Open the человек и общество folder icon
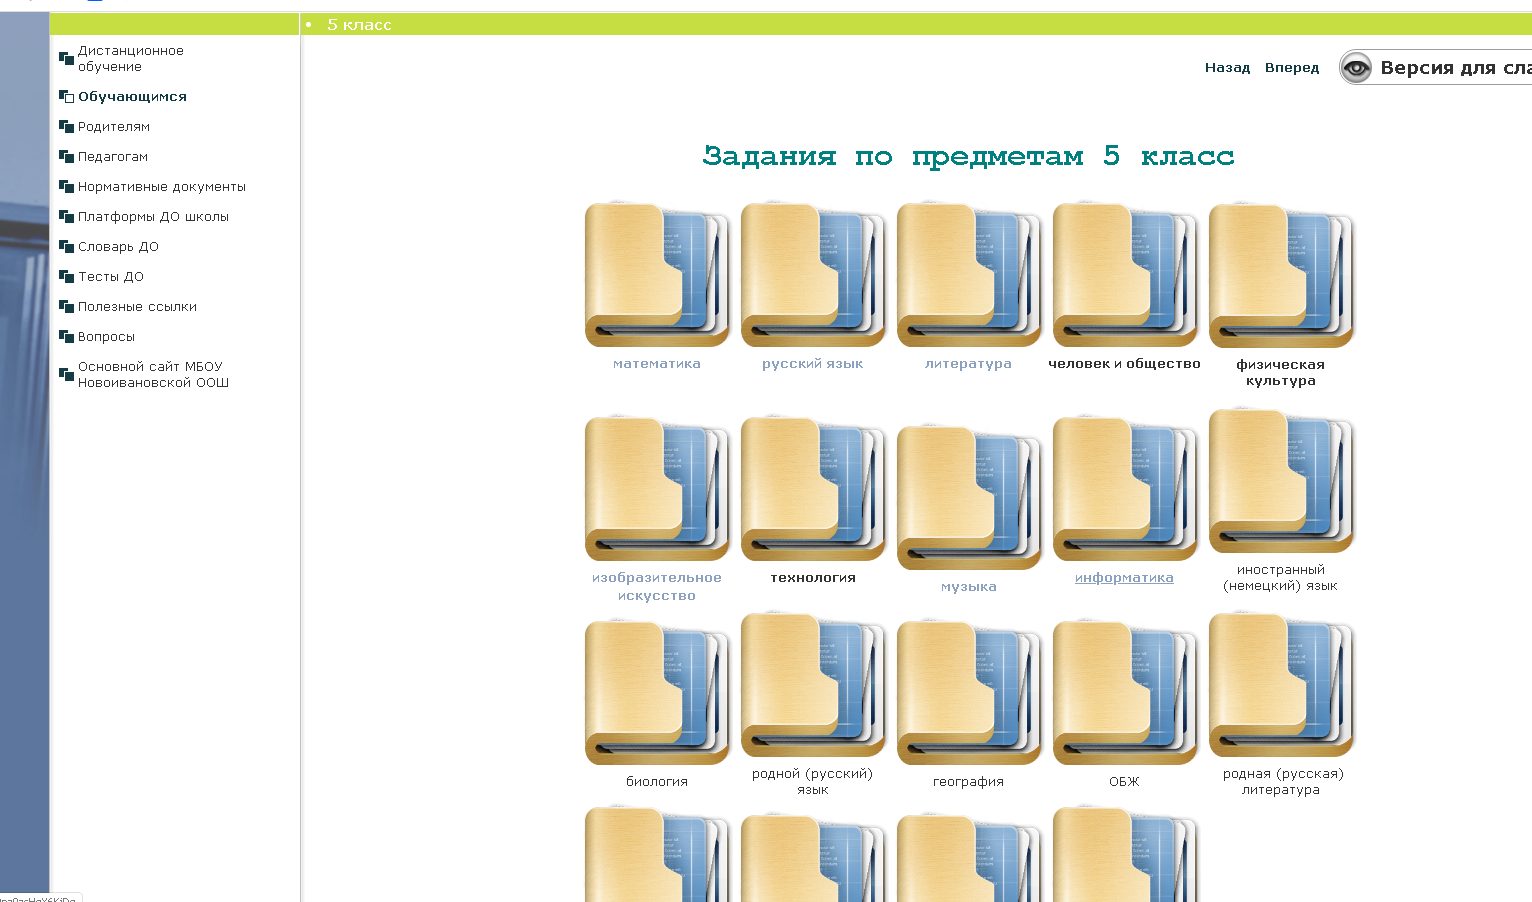 1125,274
